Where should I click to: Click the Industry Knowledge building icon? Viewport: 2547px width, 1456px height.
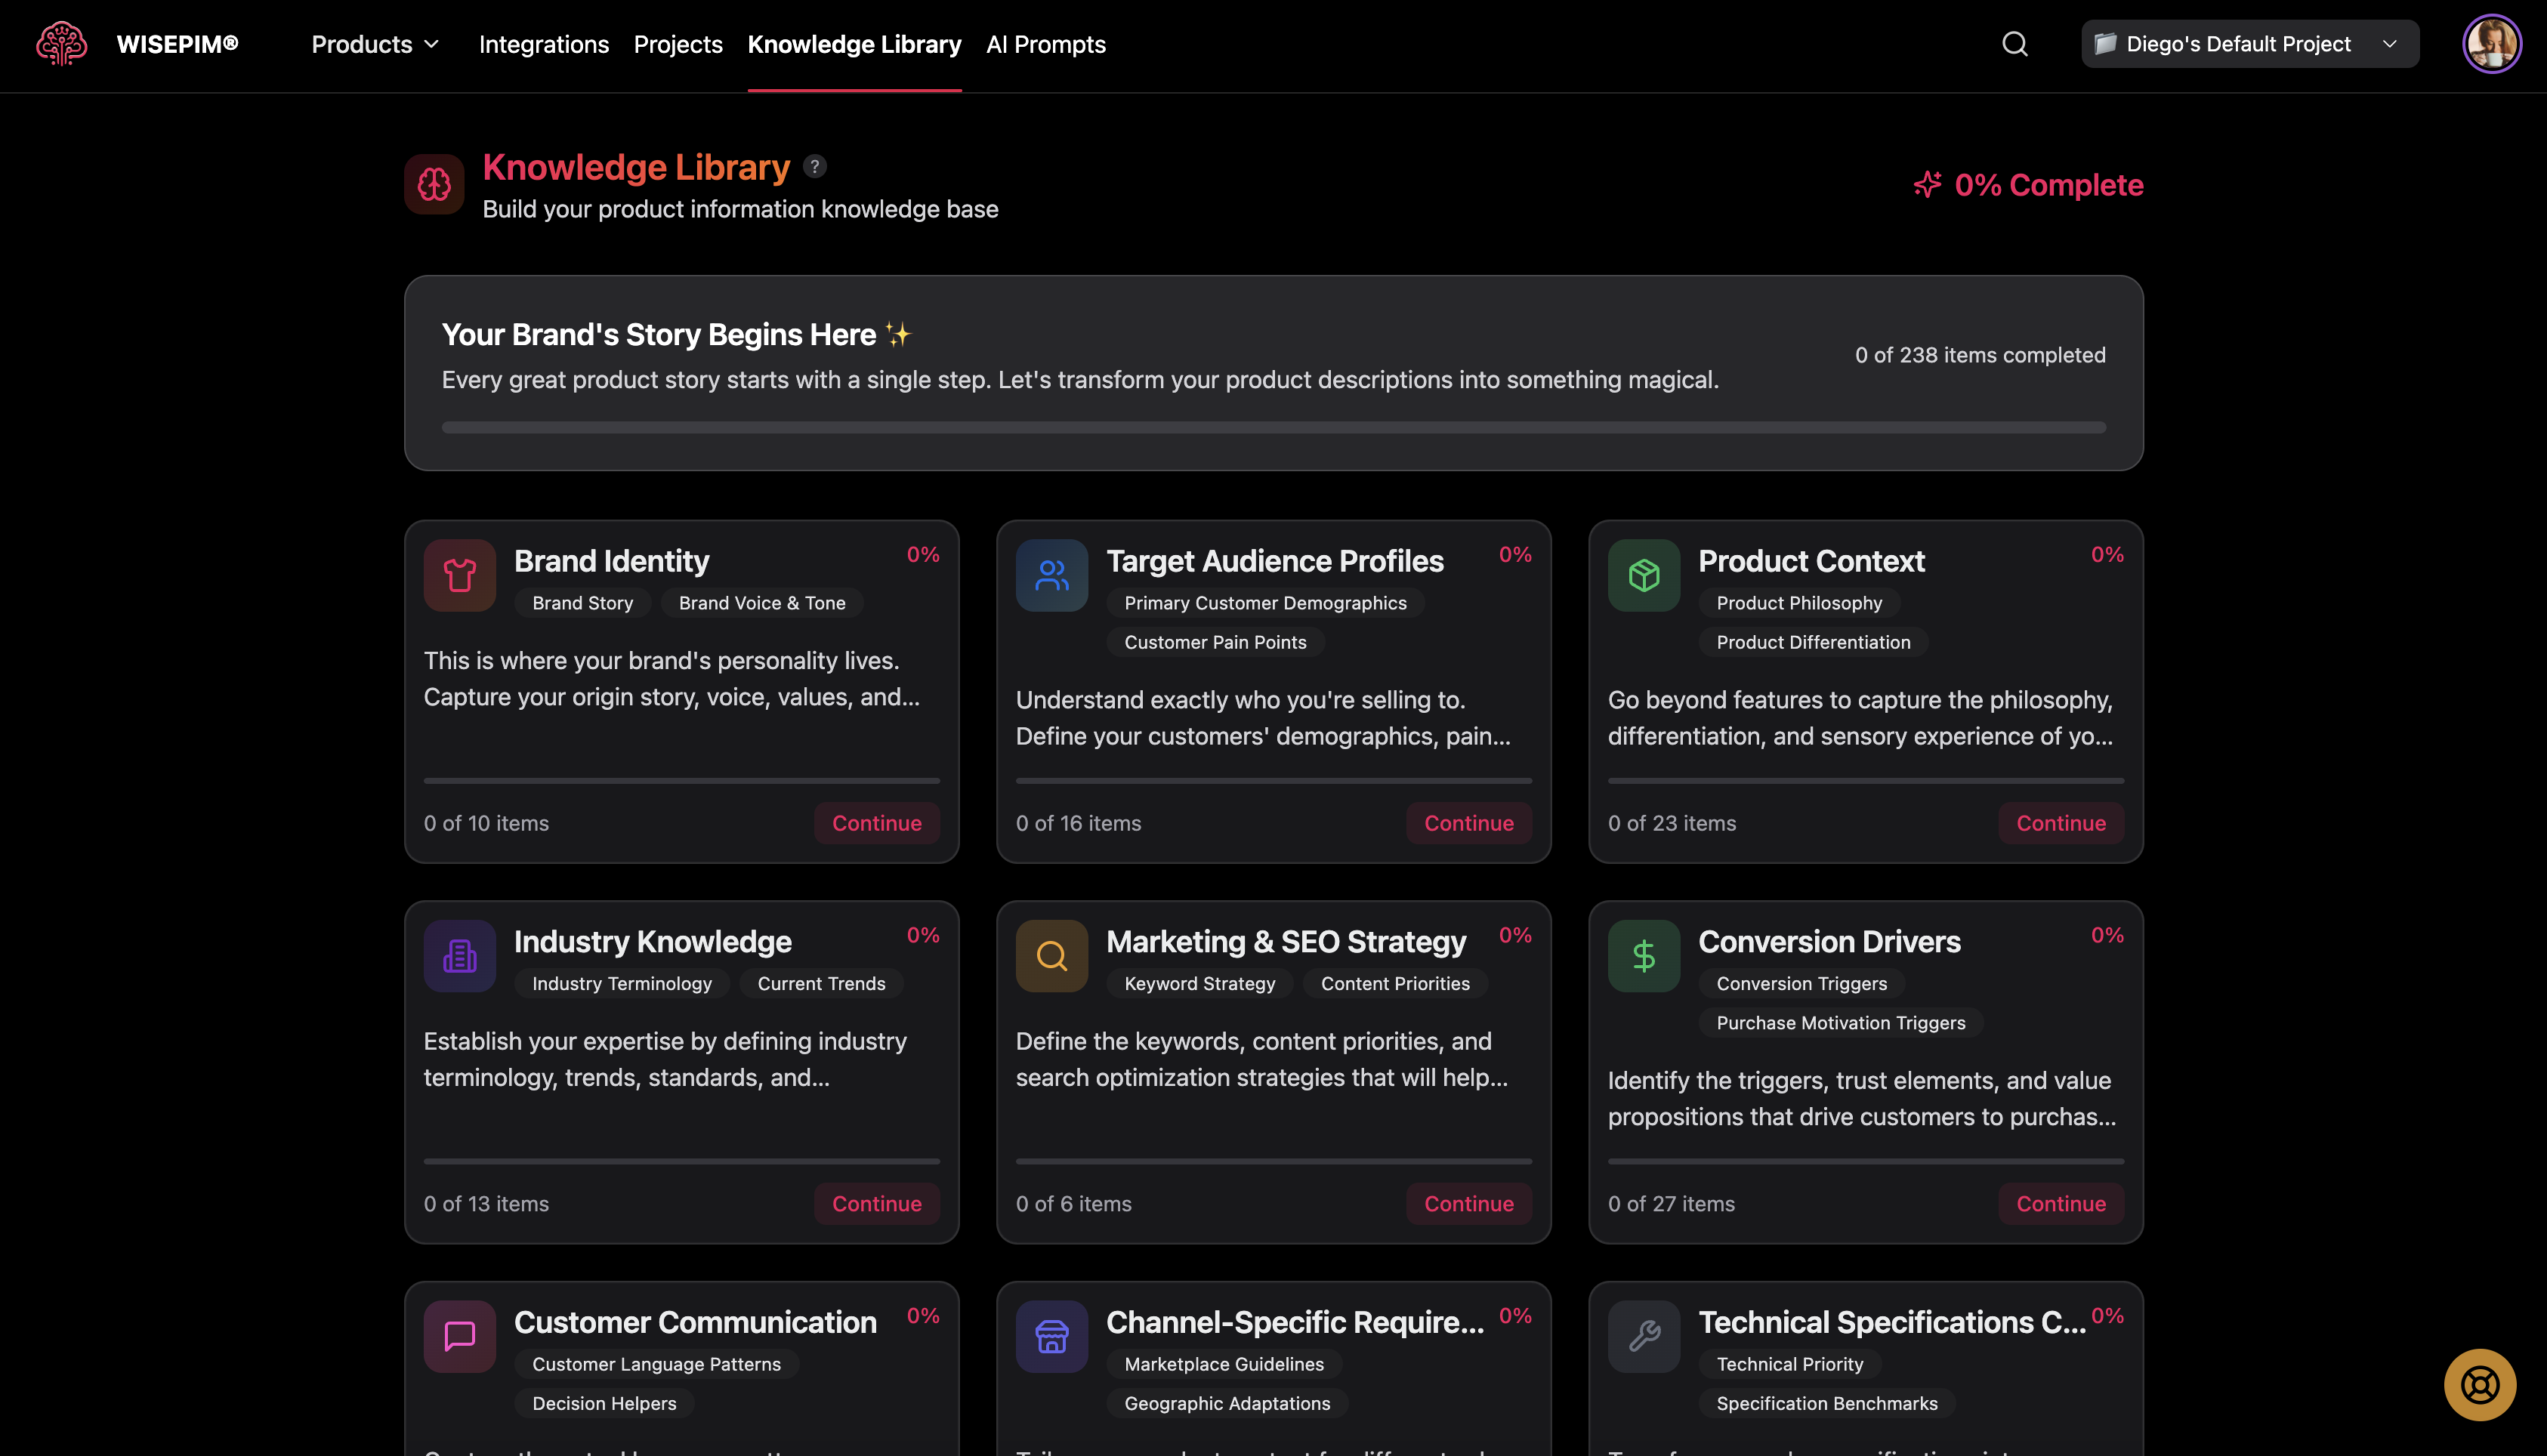(459, 956)
